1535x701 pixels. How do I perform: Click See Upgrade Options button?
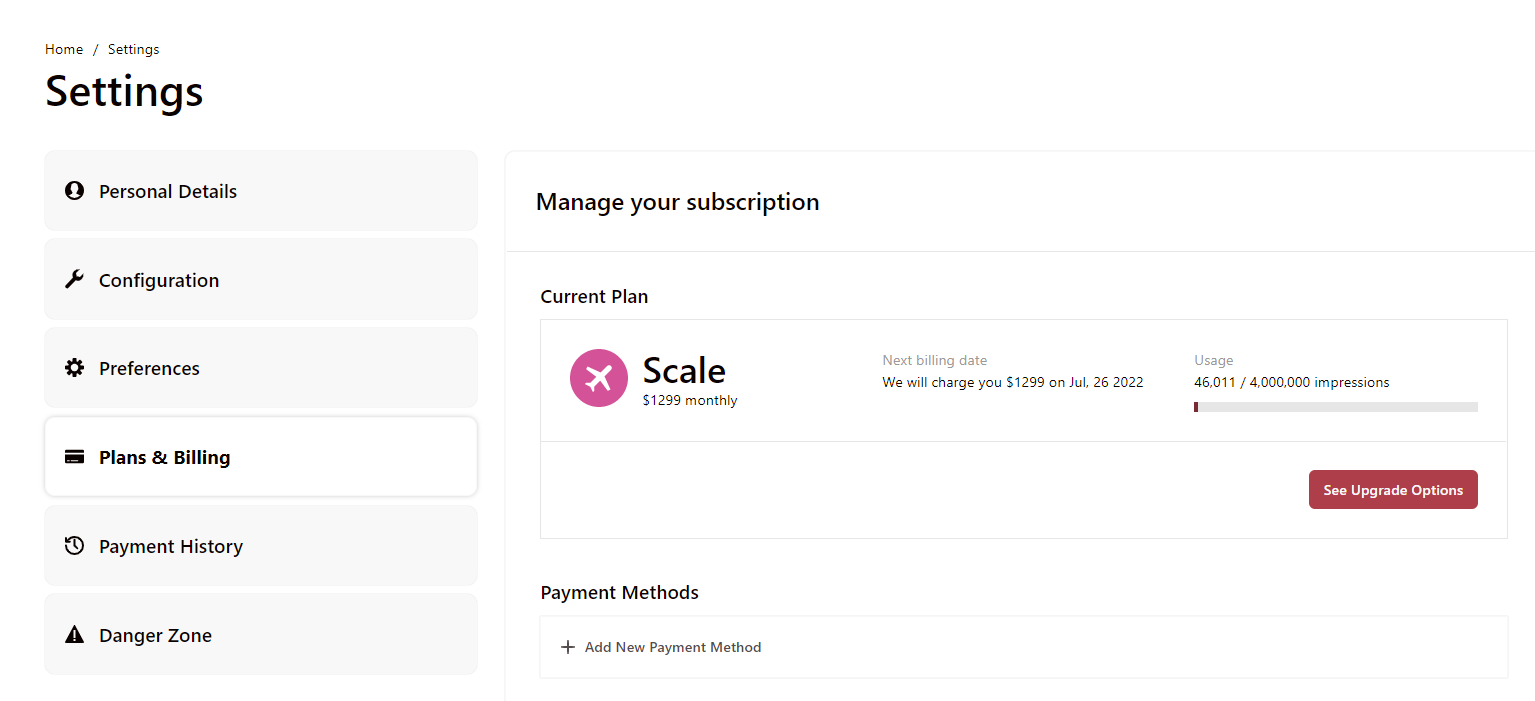[1393, 490]
